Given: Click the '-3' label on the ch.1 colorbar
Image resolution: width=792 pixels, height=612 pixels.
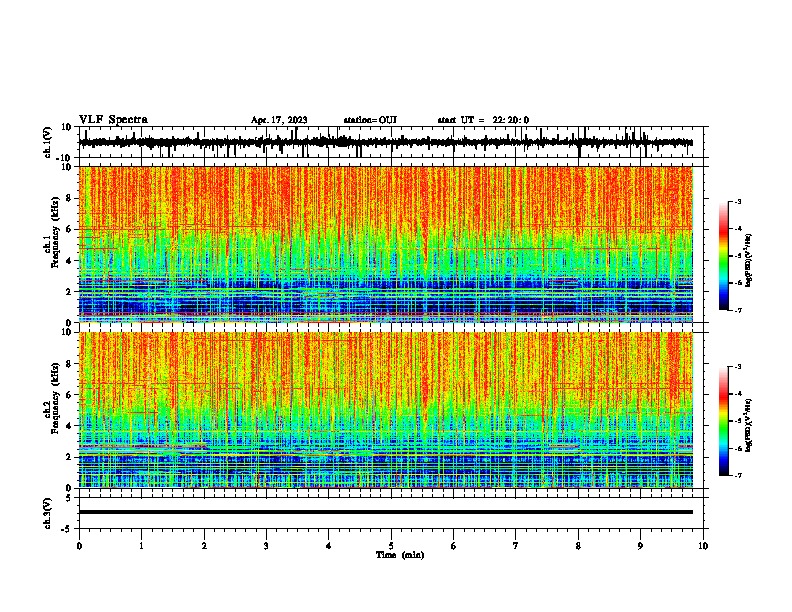Looking at the screenshot, I should (738, 201).
